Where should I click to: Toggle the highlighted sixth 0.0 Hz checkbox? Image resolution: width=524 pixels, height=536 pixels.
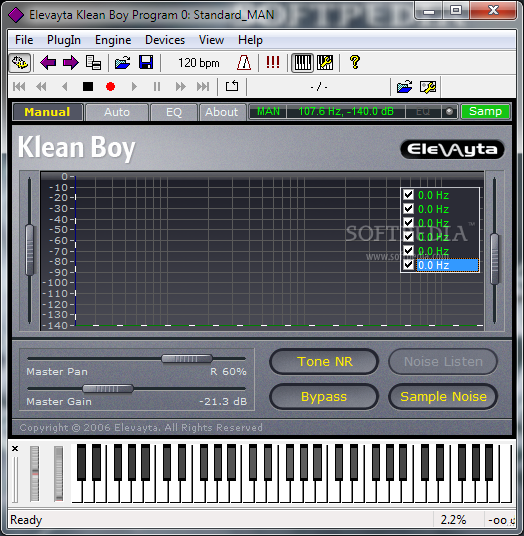point(408,265)
